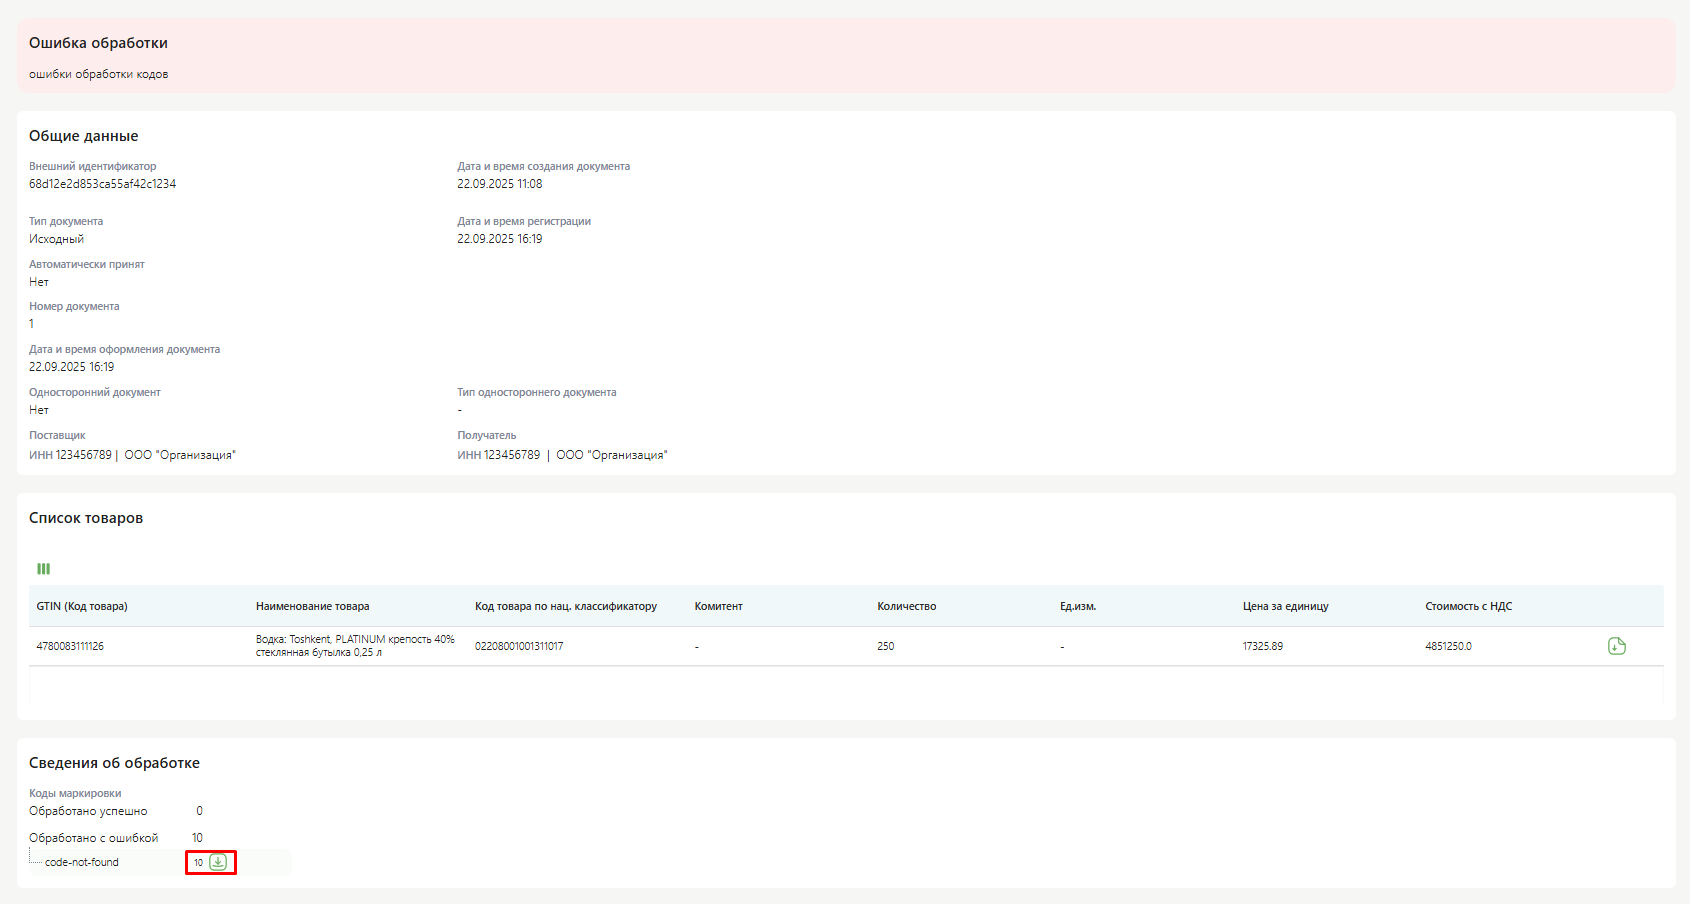The image size is (1690, 904).
Task: Open document number 1 link
Action: (32, 324)
